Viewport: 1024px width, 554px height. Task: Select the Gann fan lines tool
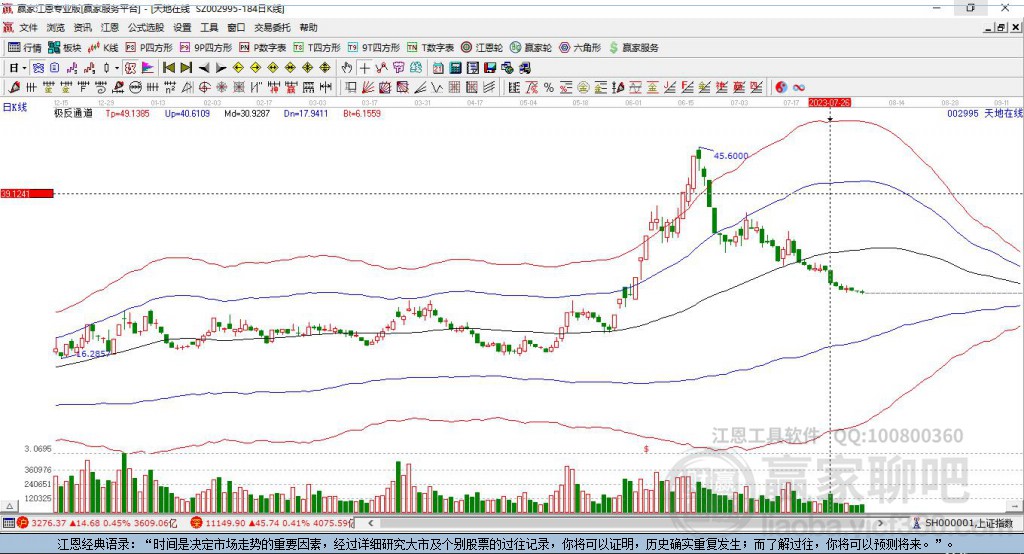coord(368,88)
